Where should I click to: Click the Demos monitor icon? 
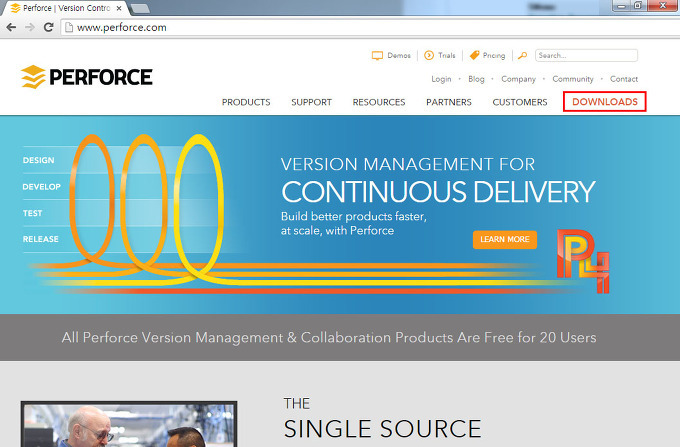[x=377, y=55]
